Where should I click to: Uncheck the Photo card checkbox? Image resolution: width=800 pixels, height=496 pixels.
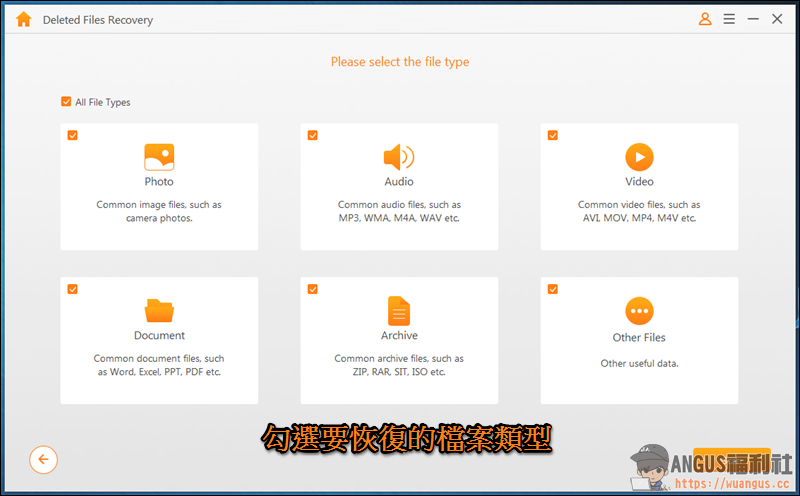click(x=72, y=135)
